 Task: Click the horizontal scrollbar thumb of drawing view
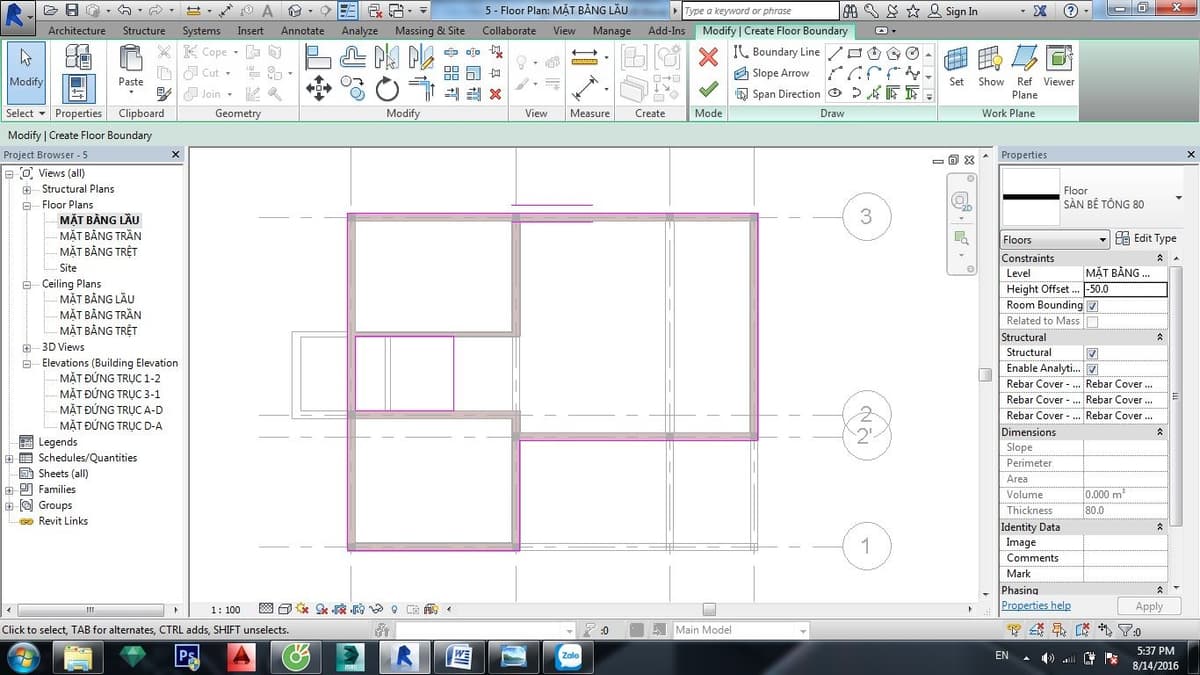pyautogui.click(x=709, y=609)
